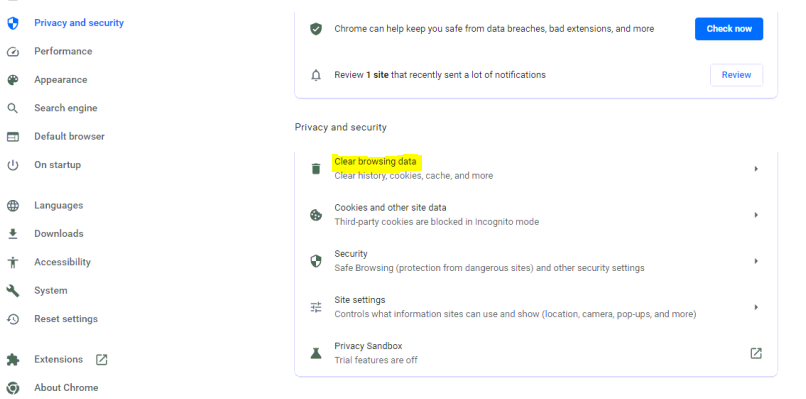Open Cookies and other site data arrow
Screen dimensions: 806x399
point(756,215)
